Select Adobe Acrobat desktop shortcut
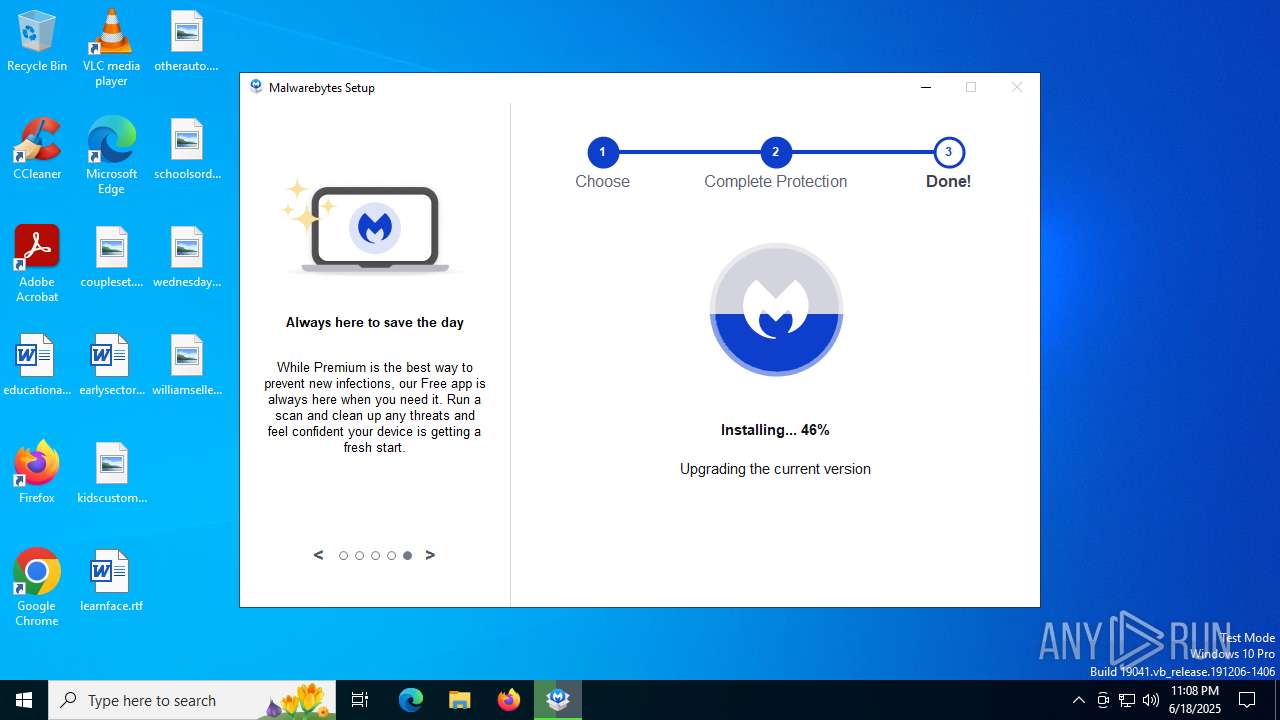This screenshot has height=720, width=1280. pos(37,264)
